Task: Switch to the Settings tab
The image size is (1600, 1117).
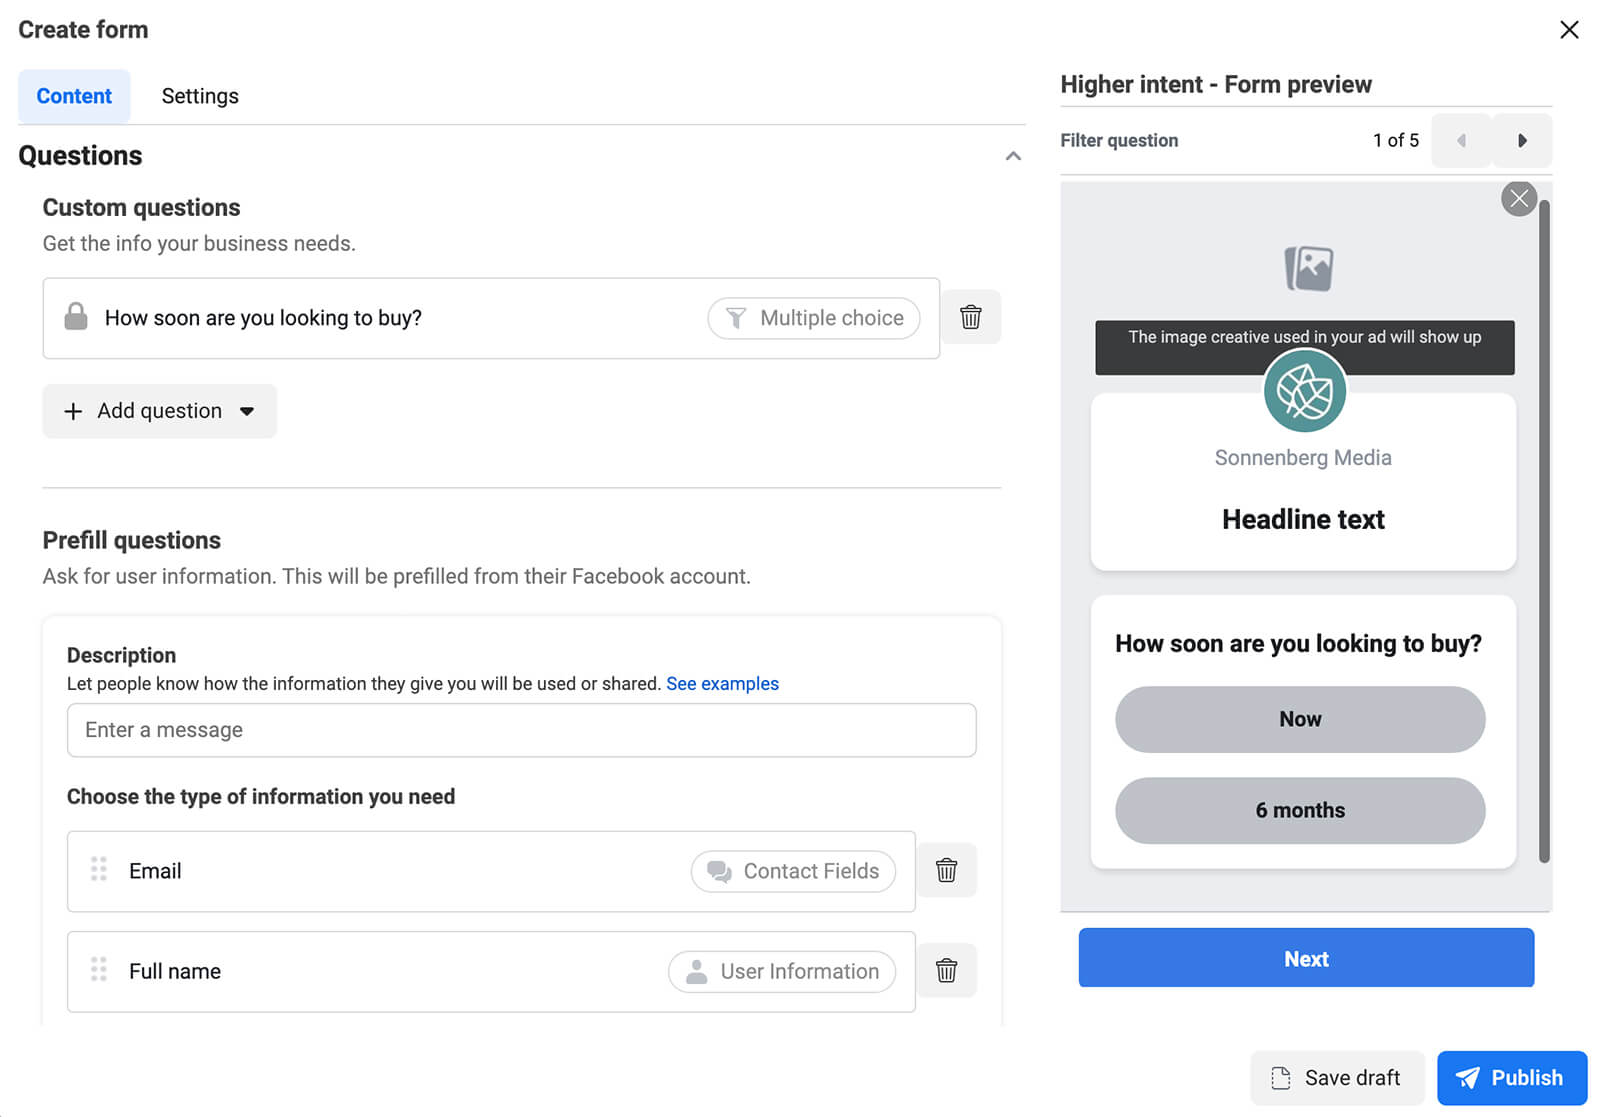Action: coord(200,96)
